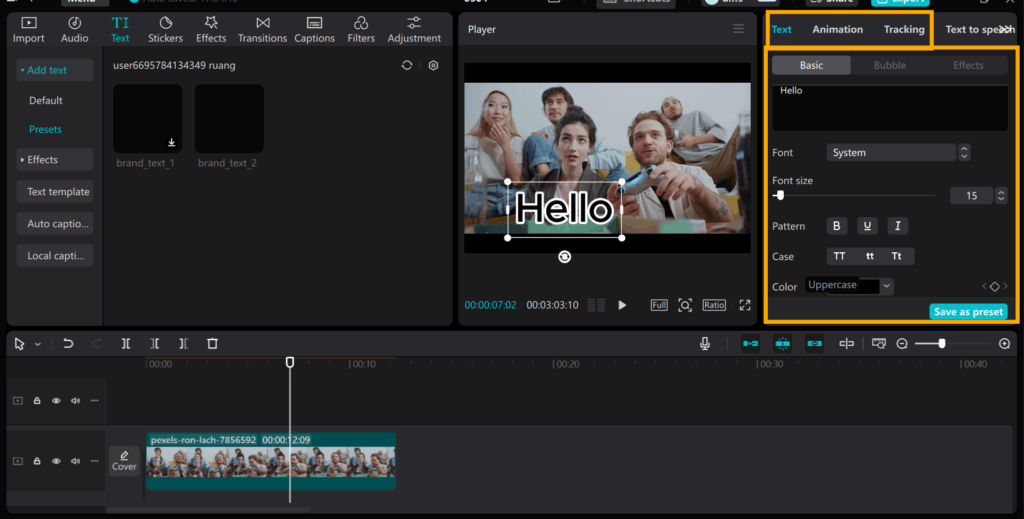The image size is (1024, 519).
Task: Apply bold pattern to text
Action: point(837,226)
